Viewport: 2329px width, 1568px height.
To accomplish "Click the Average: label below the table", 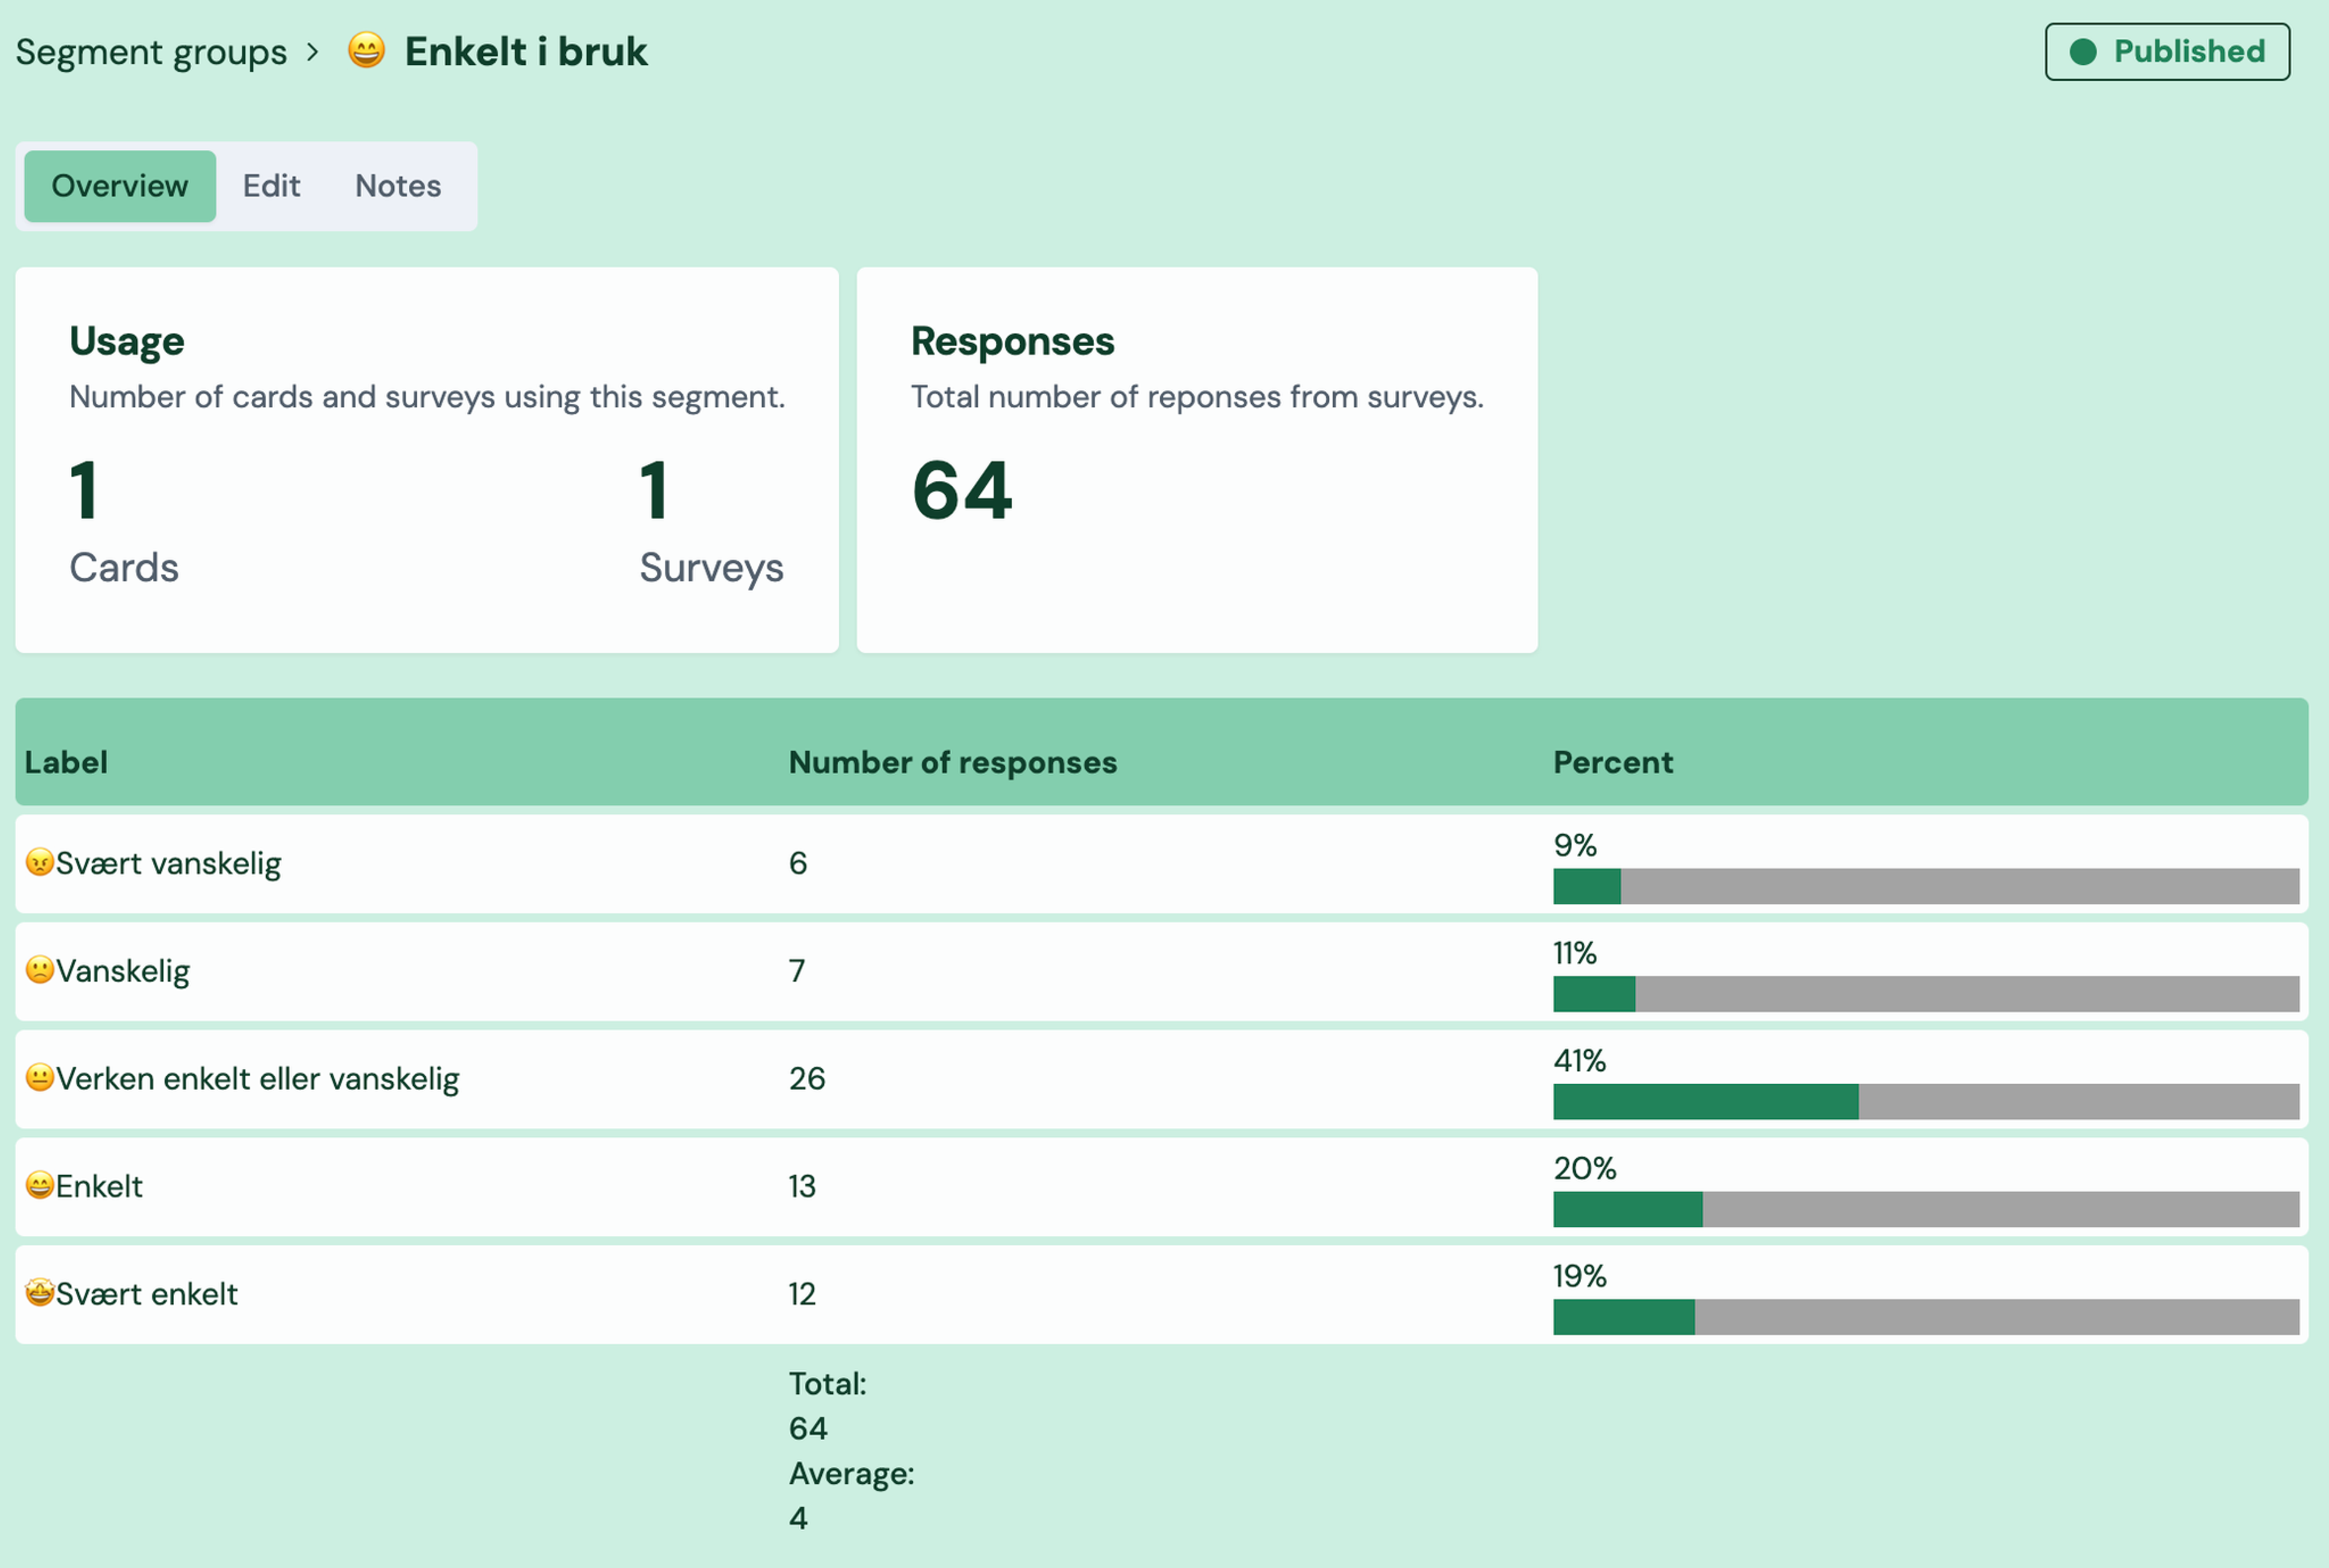I will [x=852, y=1475].
